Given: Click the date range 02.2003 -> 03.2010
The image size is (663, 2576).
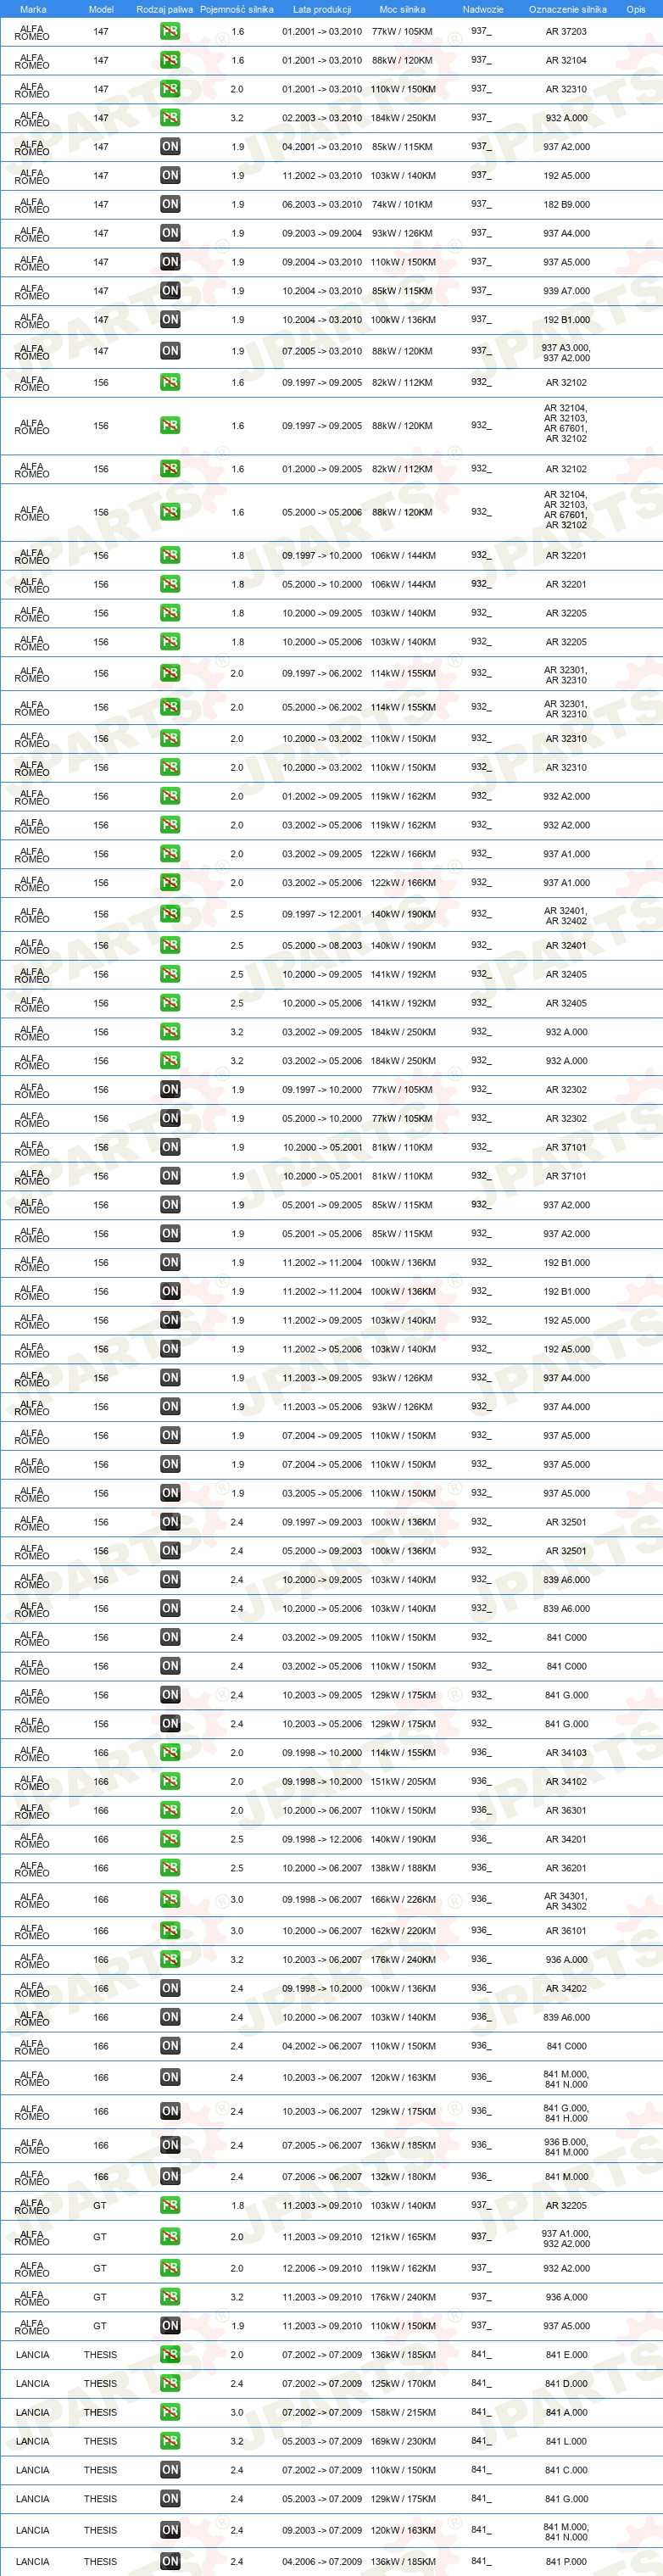Looking at the screenshot, I should click(322, 118).
